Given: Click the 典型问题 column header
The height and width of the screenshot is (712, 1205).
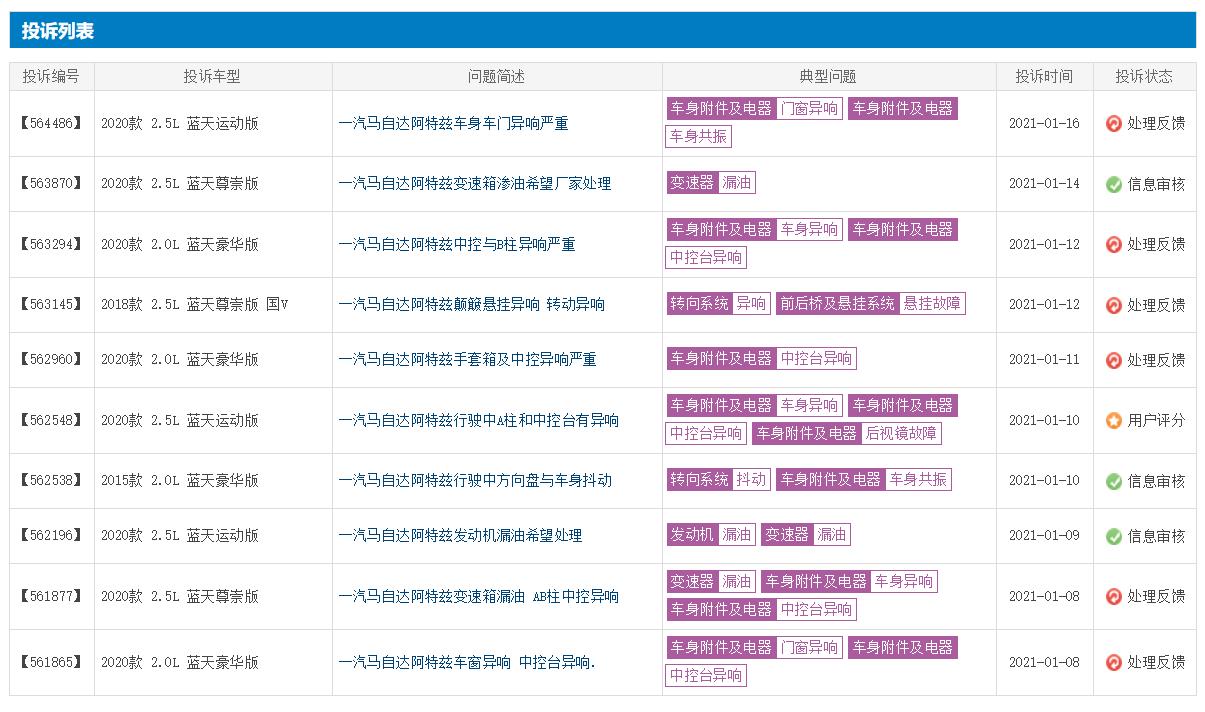Looking at the screenshot, I should click(828, 76).
